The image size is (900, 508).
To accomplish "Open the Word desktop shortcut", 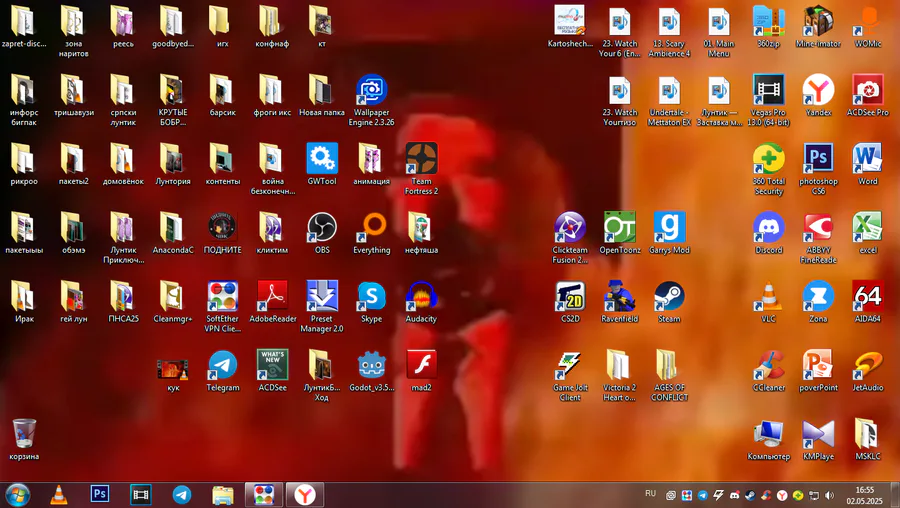I will [x=868, y=158].
